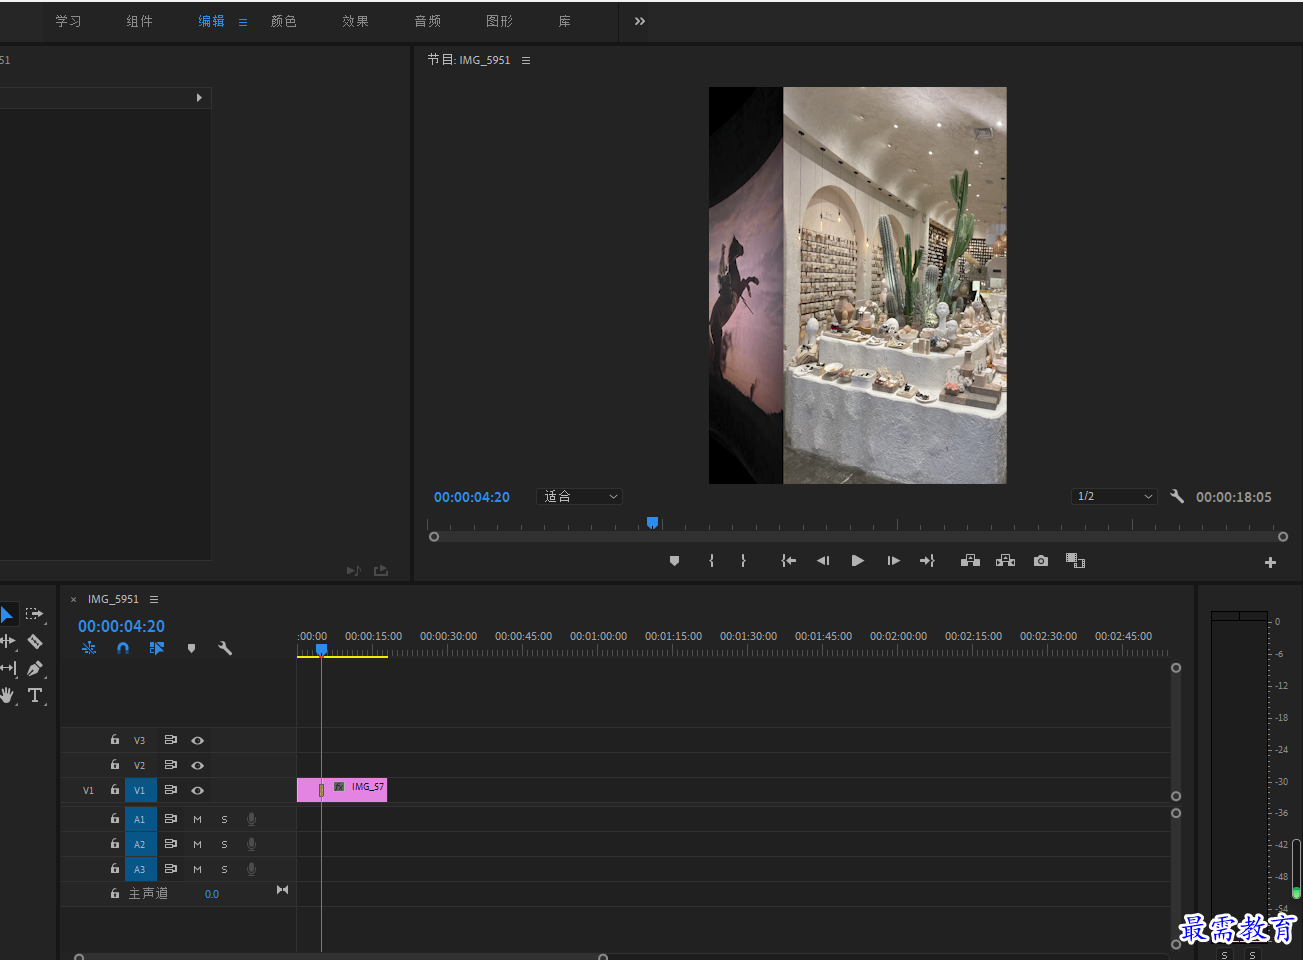1303x960 pixels.
Task: Mute the A2 audio track
Action: click(197, 844)
